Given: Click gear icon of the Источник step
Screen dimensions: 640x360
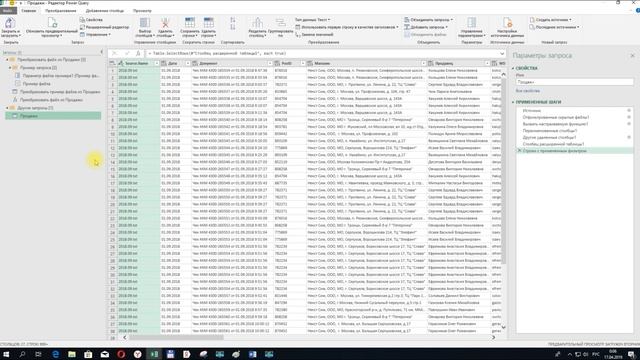Looking at the screenshot, I should click(x=629, y=111).
